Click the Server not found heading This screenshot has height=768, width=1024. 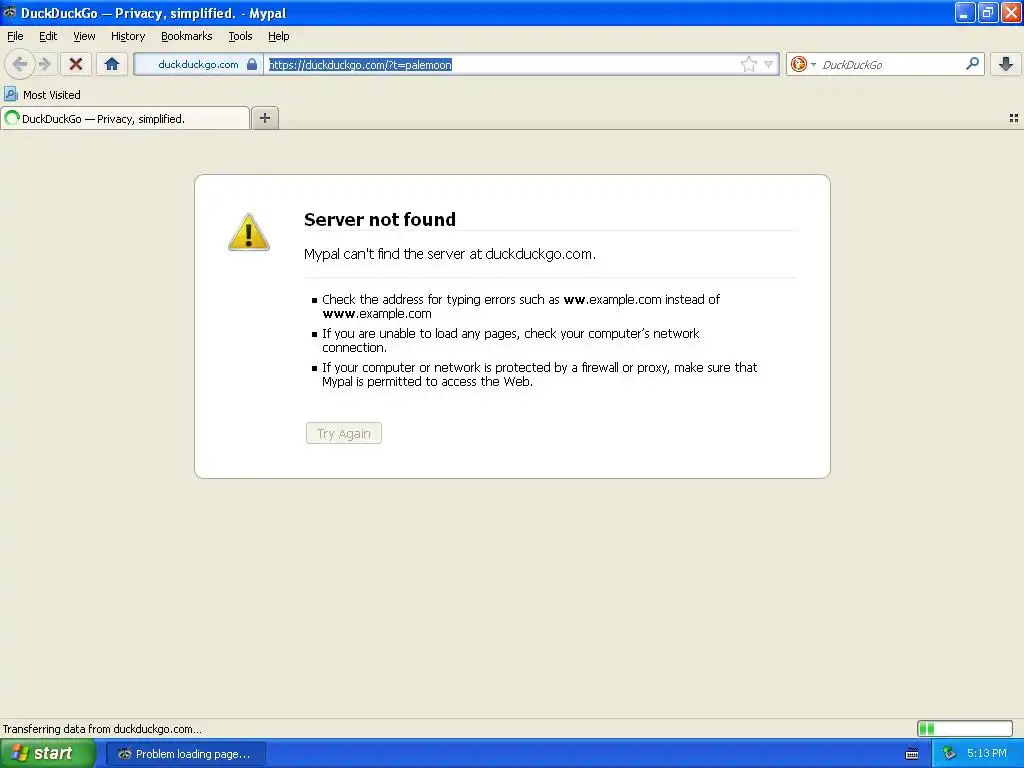click(379, 219)
